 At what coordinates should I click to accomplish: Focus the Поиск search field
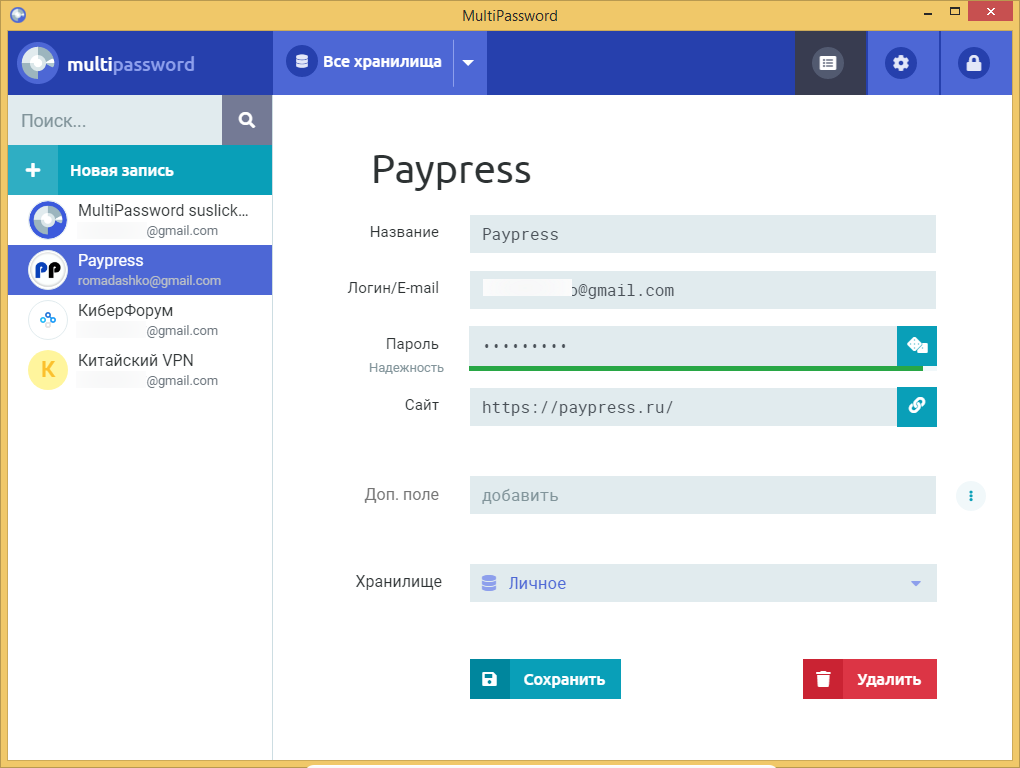pos(115,120)
